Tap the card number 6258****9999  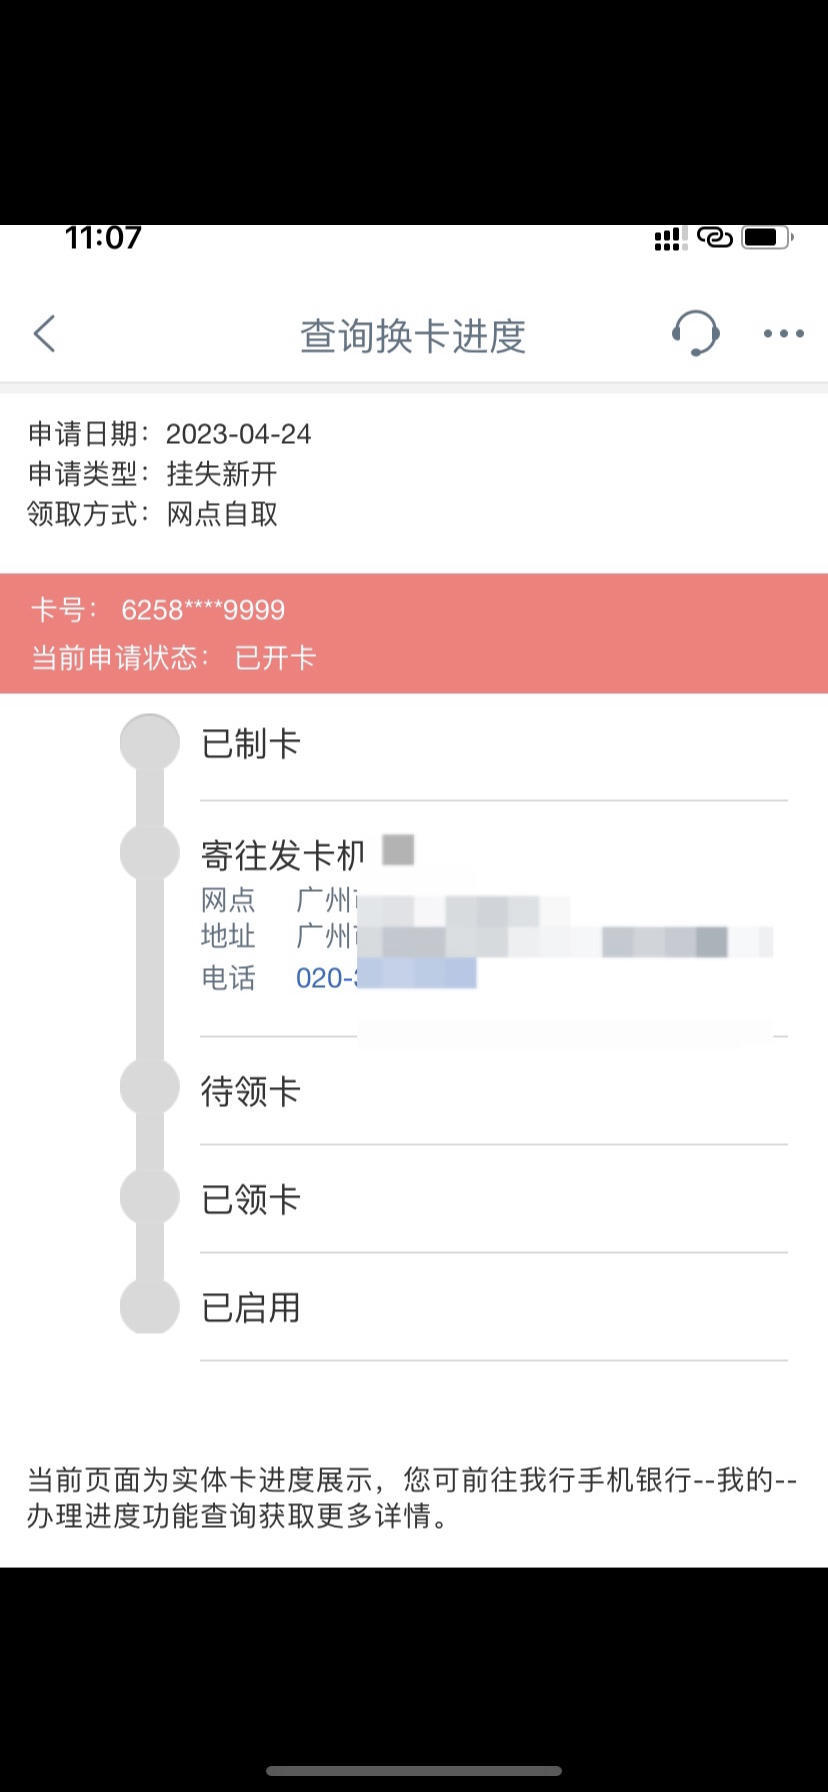(x=203, y=610)
